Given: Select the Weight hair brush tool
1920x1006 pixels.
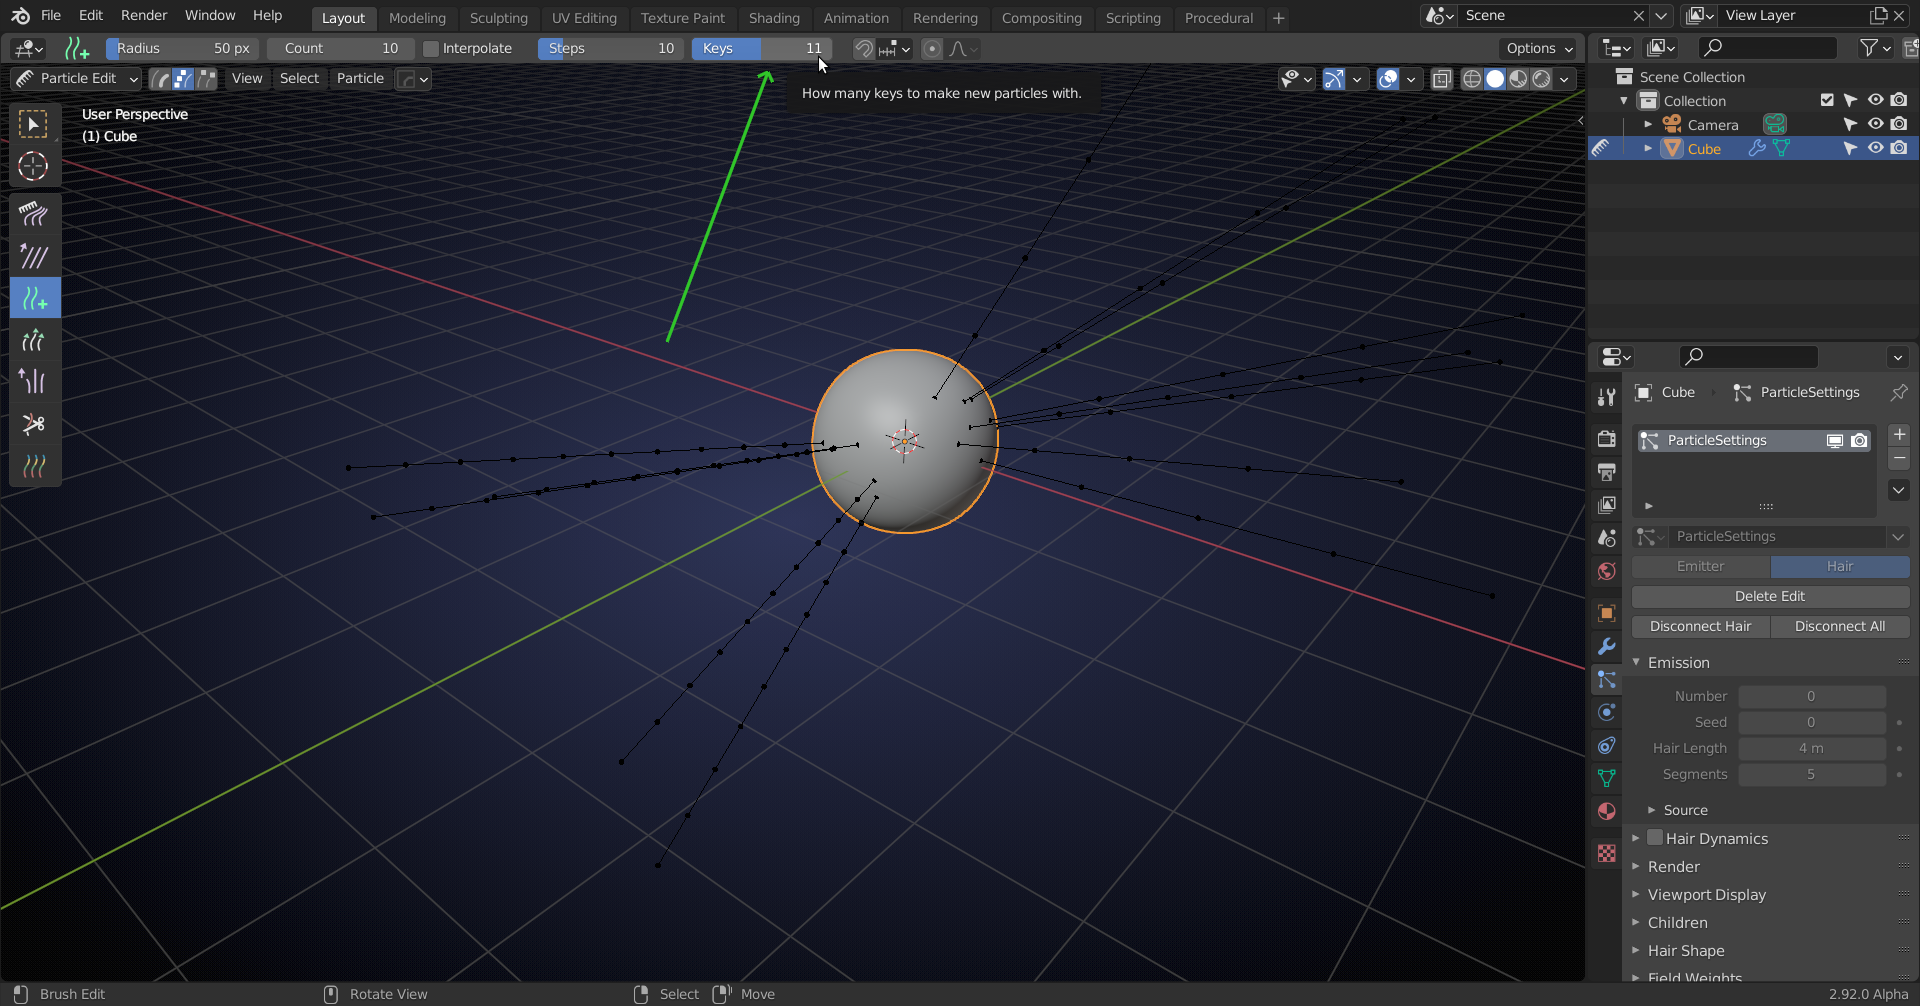Looking at the screenshot, I should pos(34,466).
